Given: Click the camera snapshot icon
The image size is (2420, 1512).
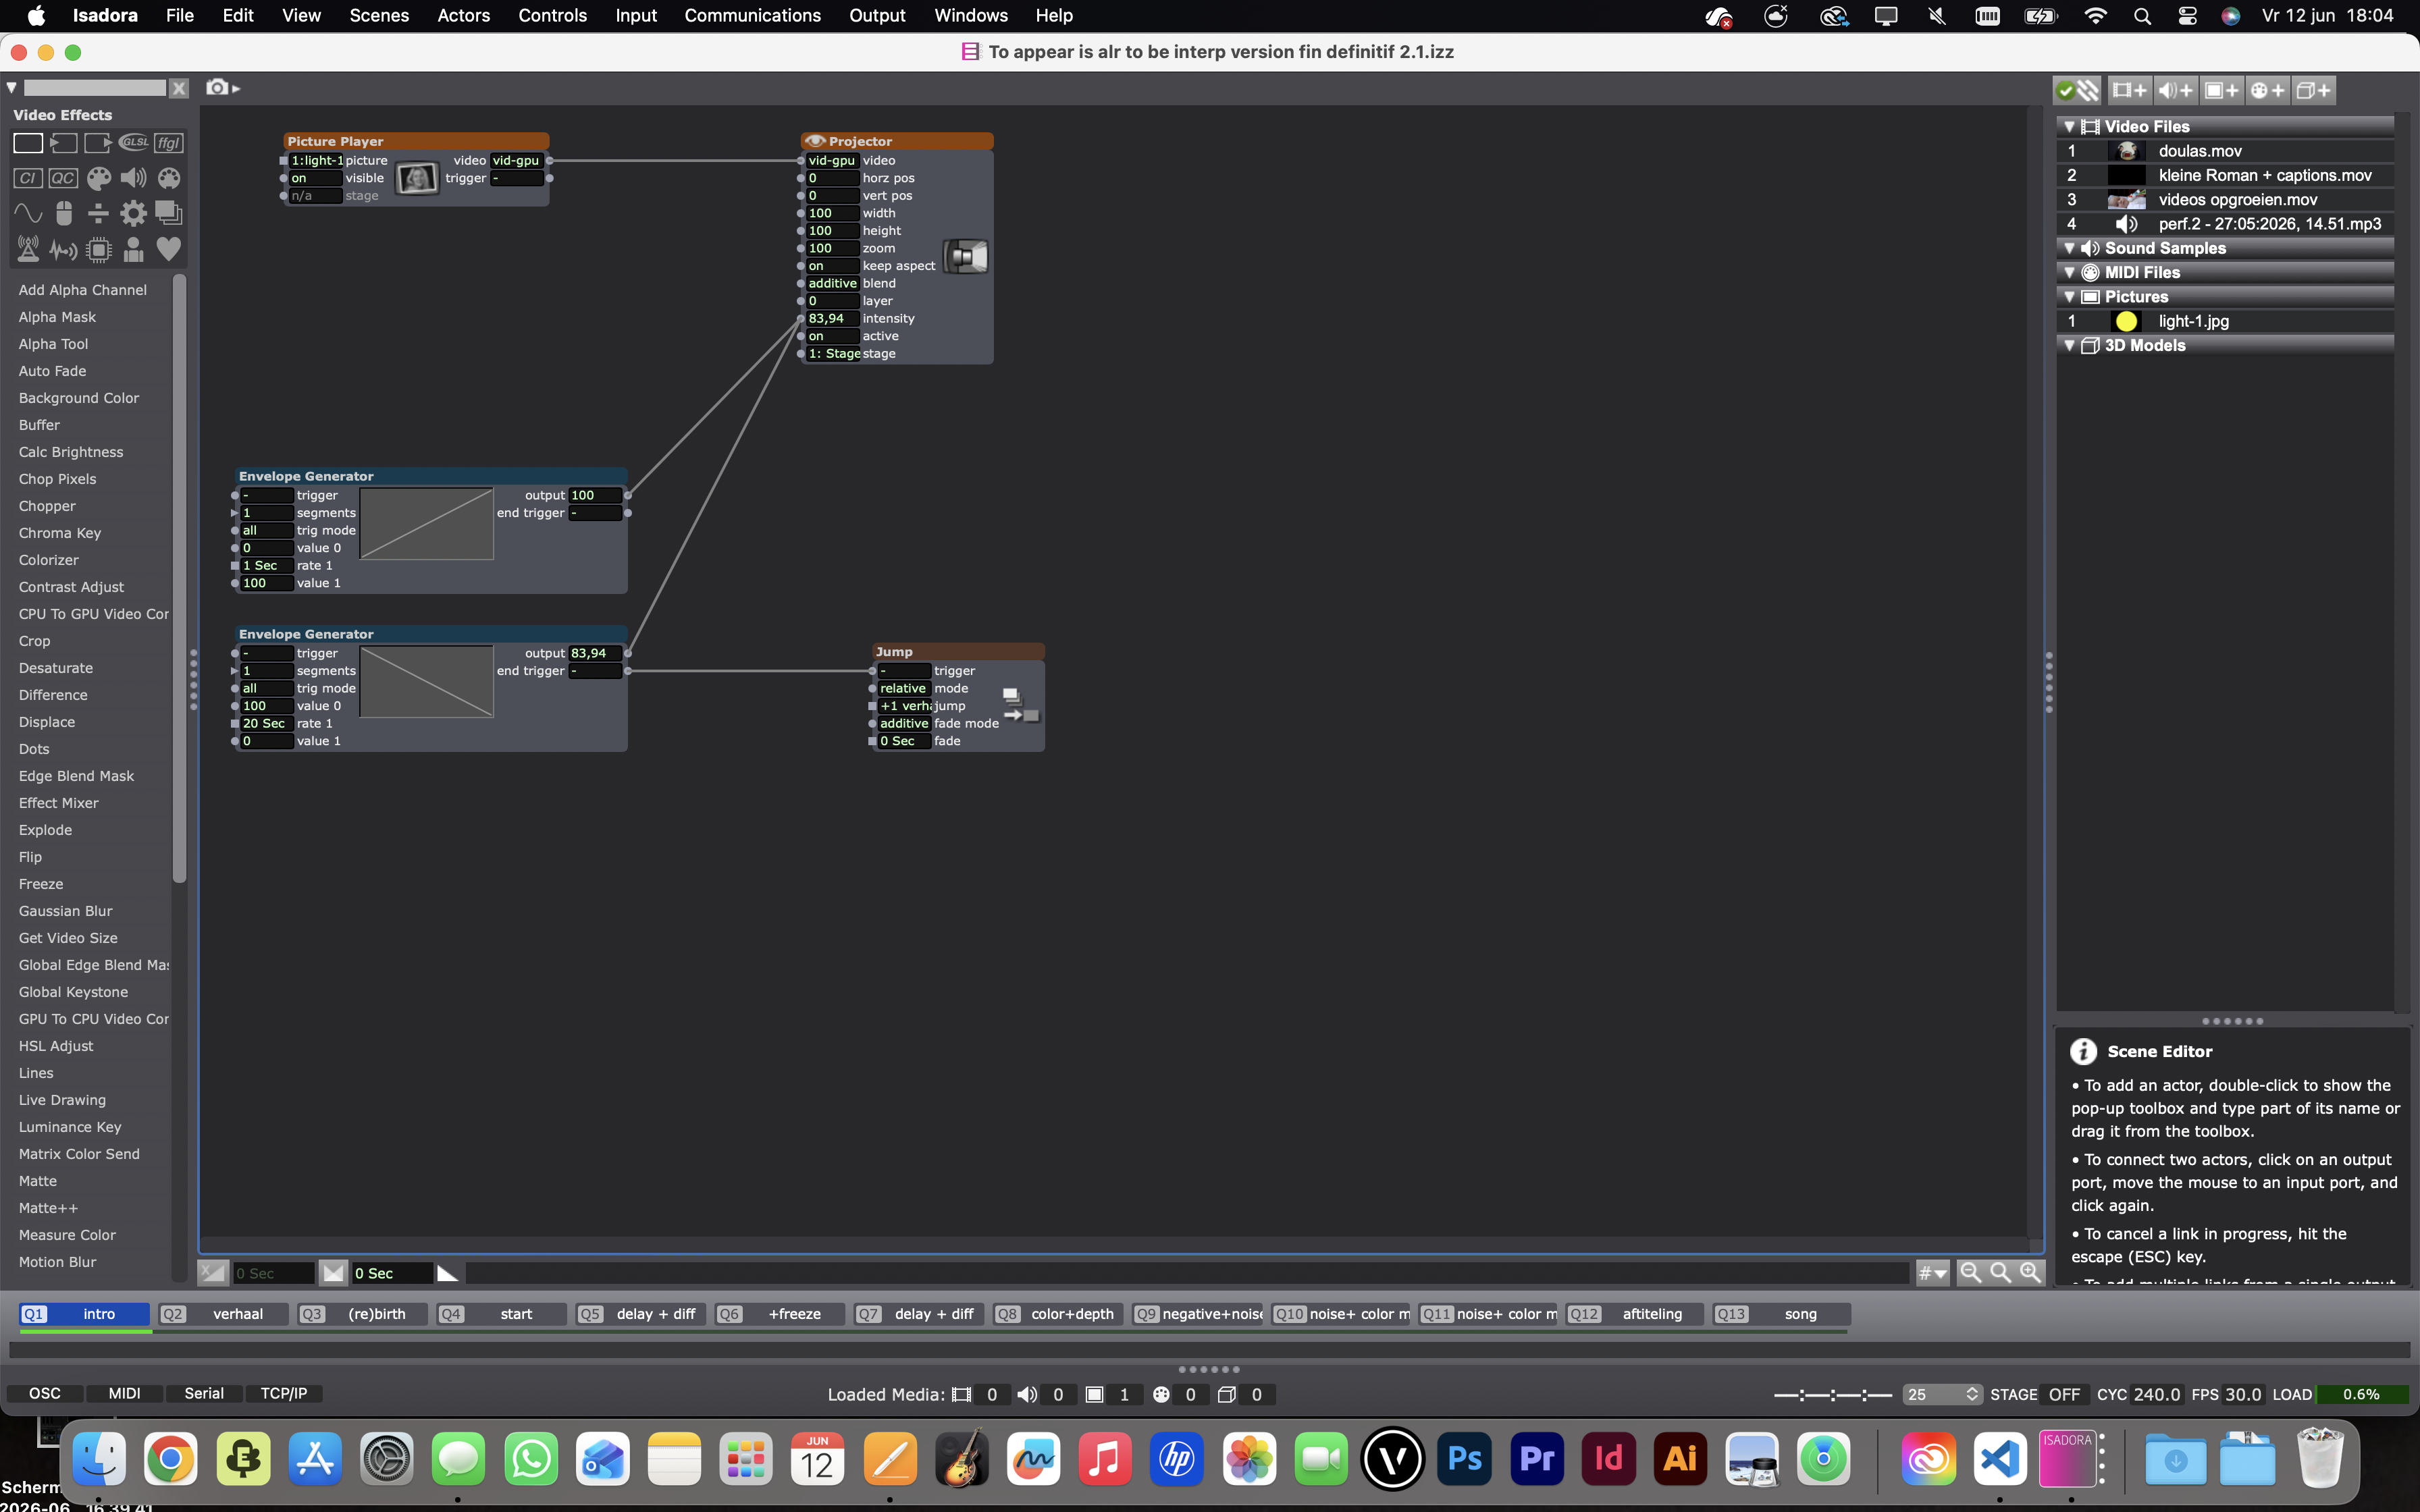Looking at the screenshot, I should [217, 87].
